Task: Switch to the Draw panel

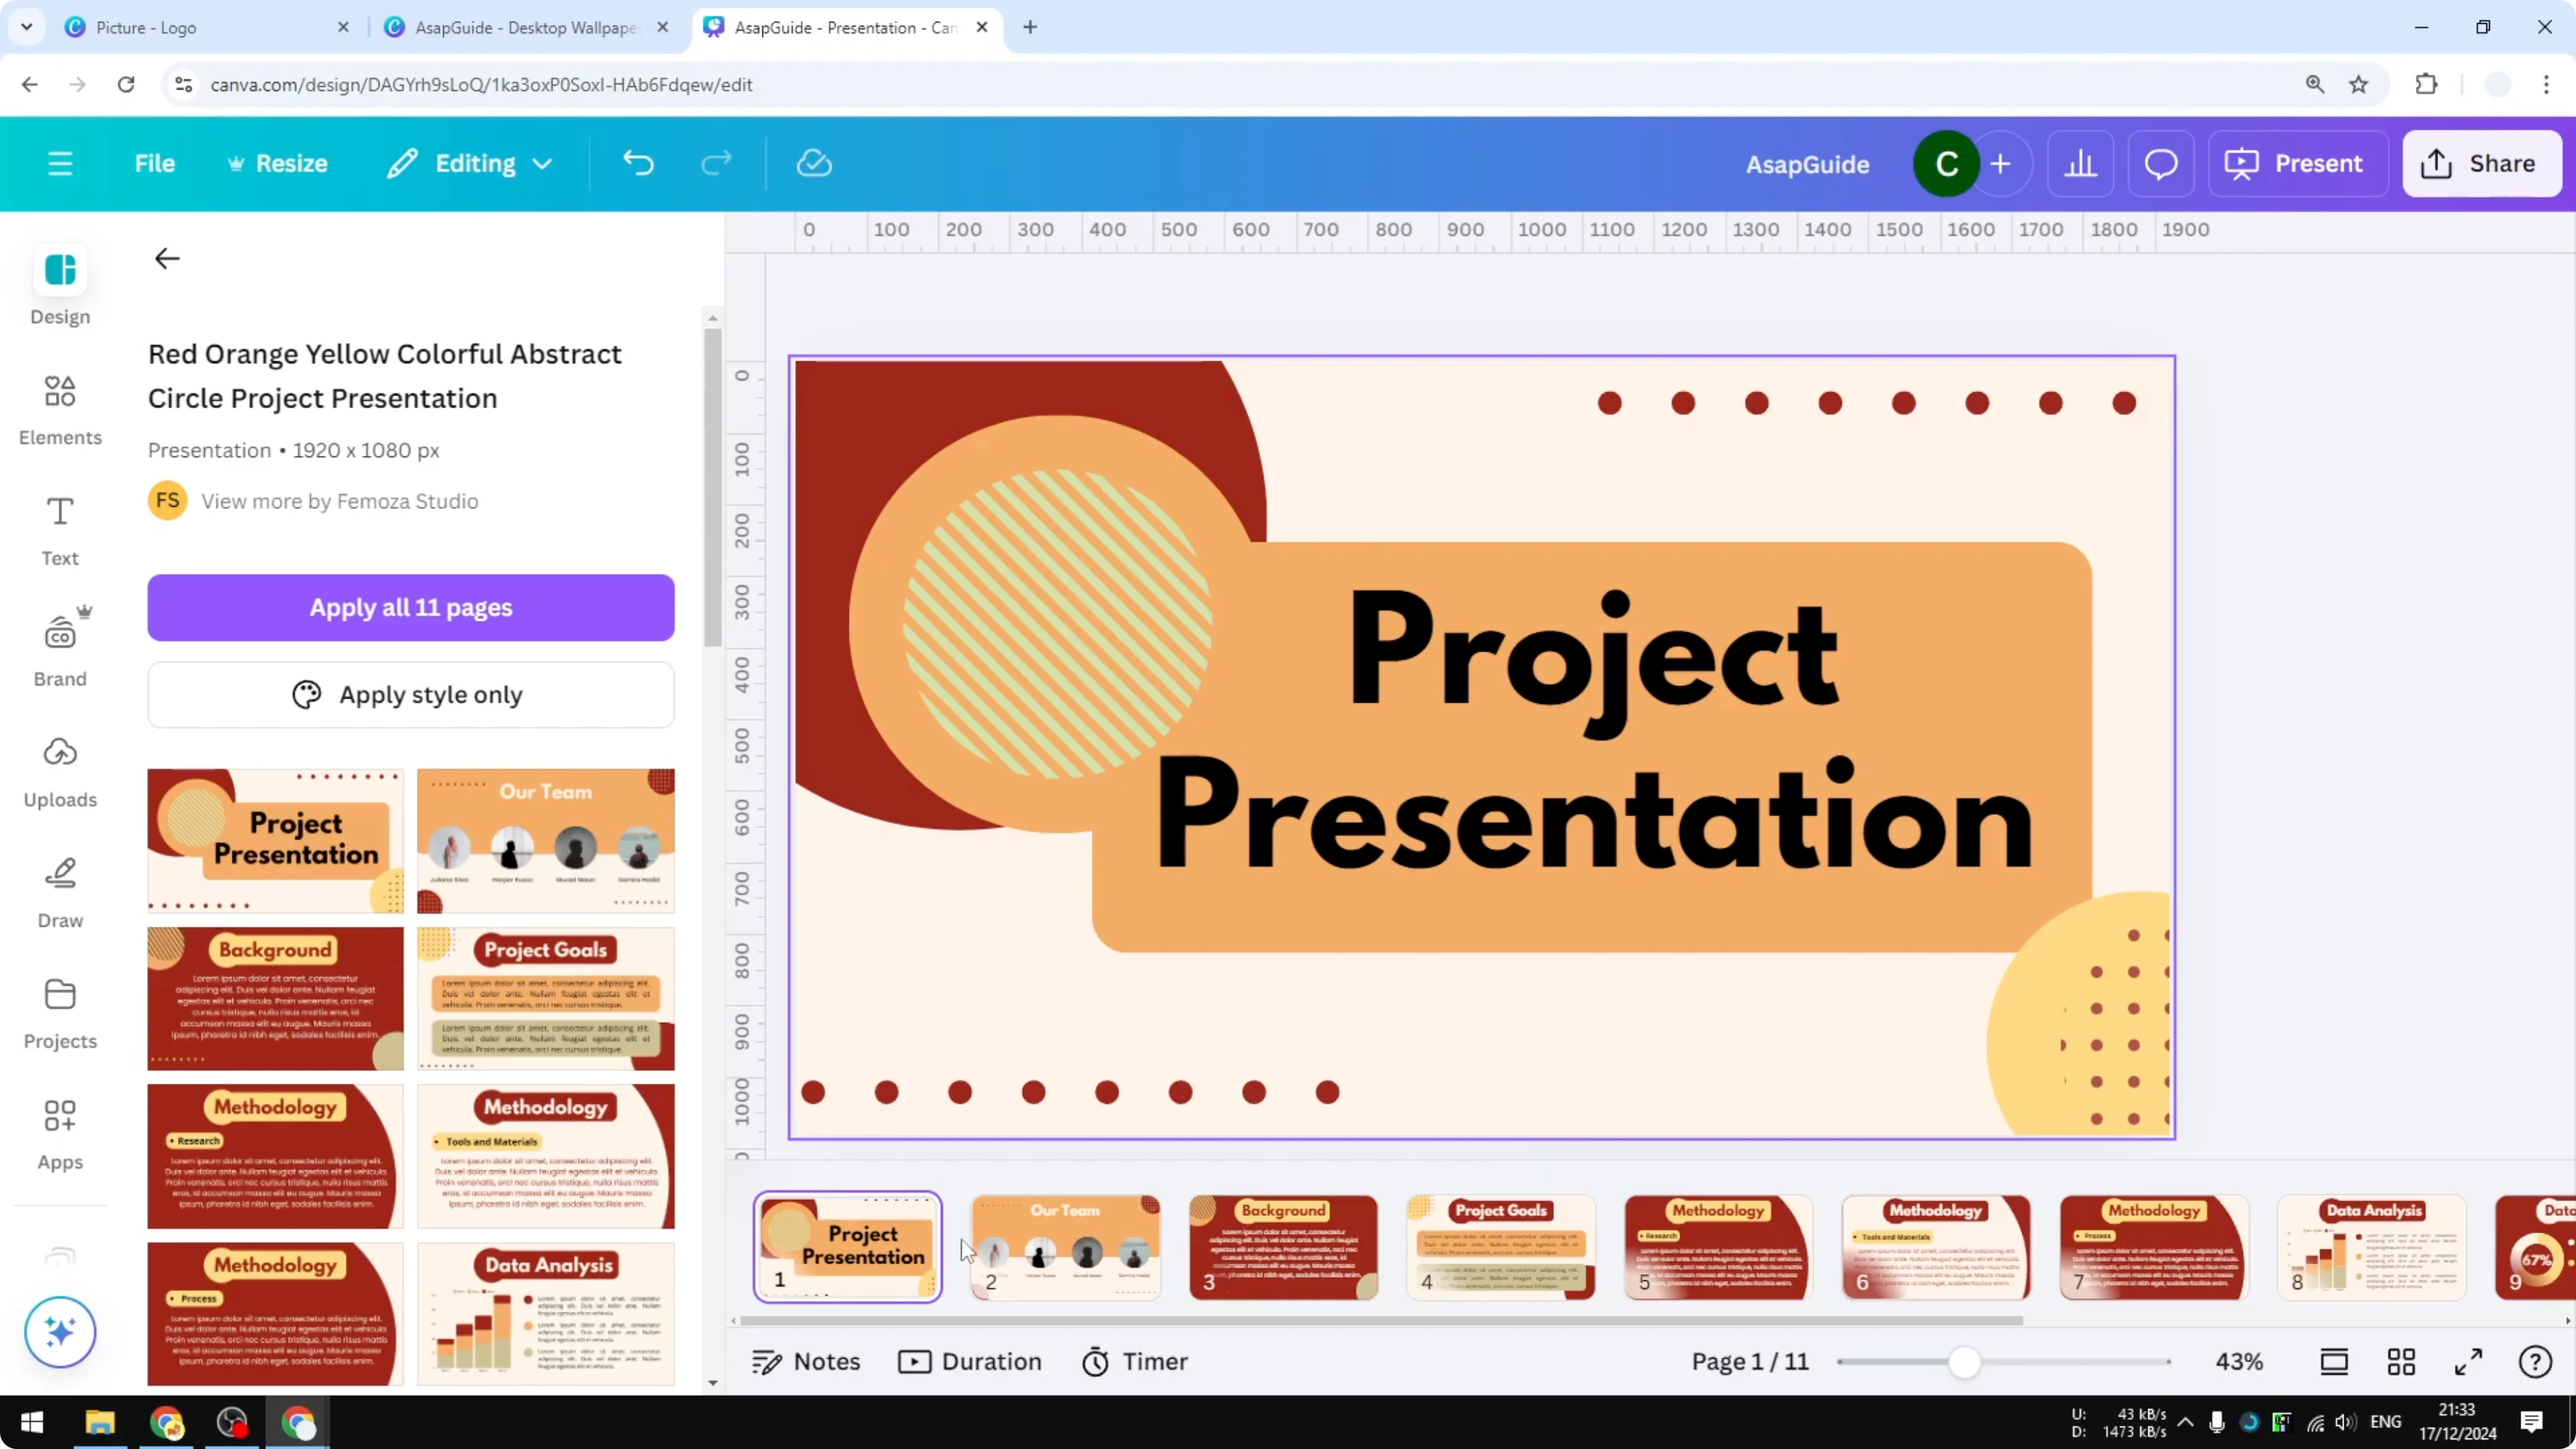Action: coord(59,890)
